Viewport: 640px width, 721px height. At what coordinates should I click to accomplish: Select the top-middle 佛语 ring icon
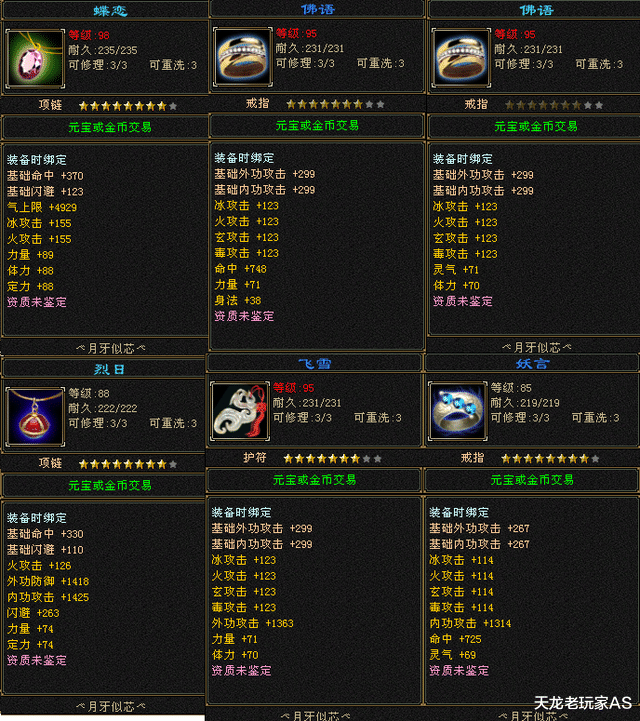coord(243,57)
